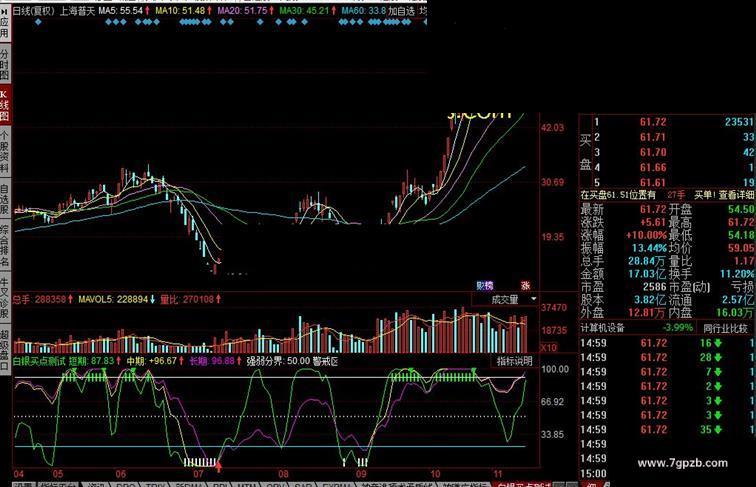Click the 涨幅 +10.00% value

pos(646,235)
